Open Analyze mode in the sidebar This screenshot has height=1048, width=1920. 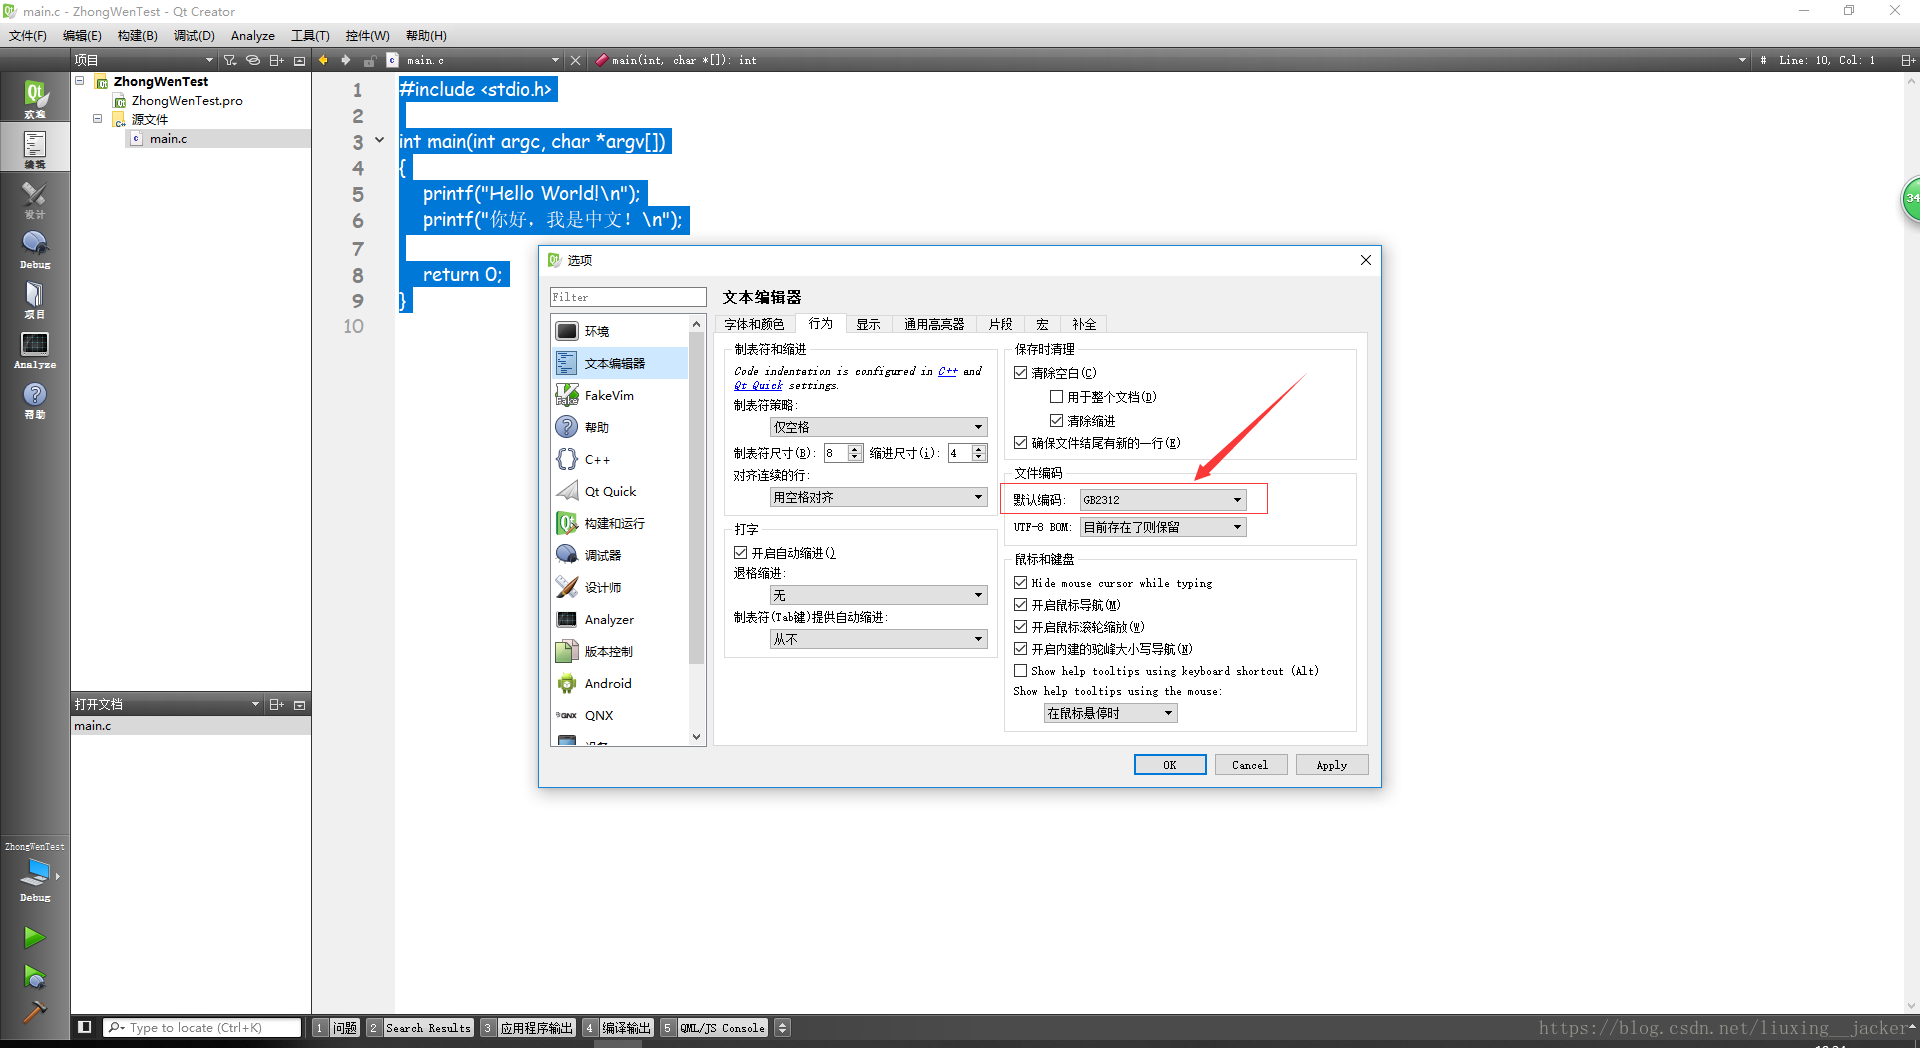point(35,349)
